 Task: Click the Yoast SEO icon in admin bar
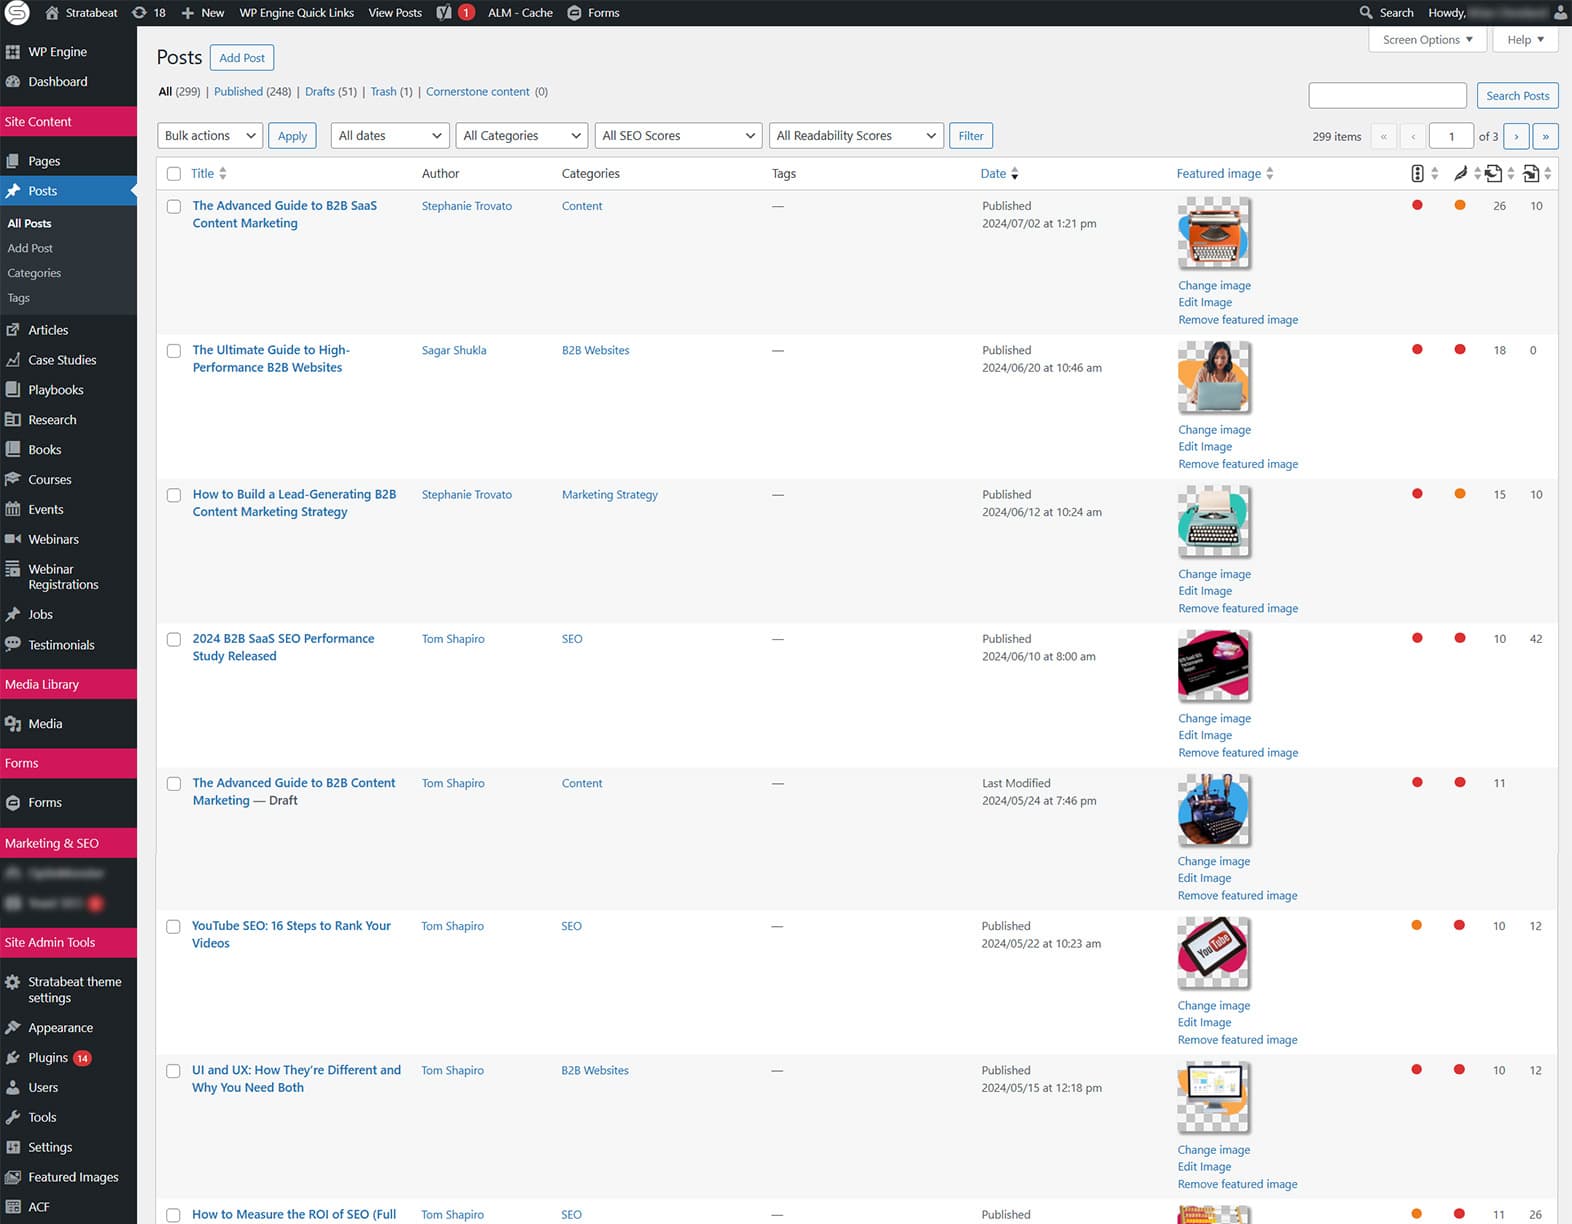[x=444, y=13]
